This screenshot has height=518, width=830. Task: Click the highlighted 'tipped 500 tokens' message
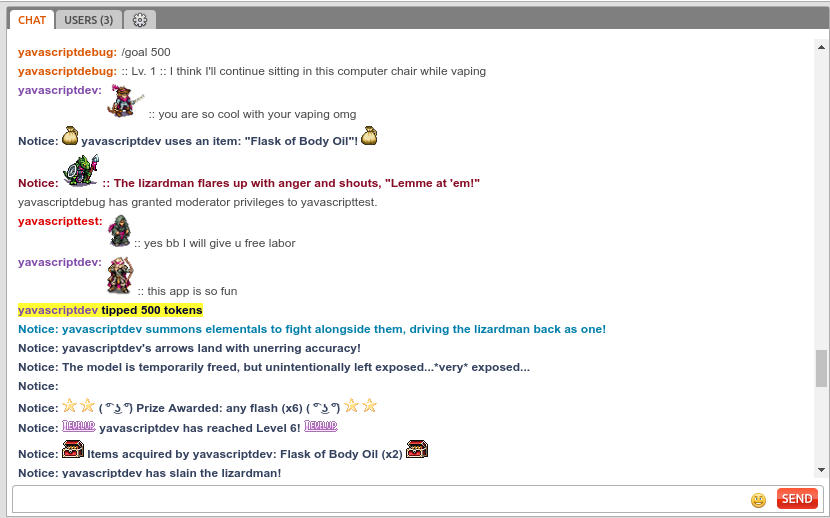point(110,310)
